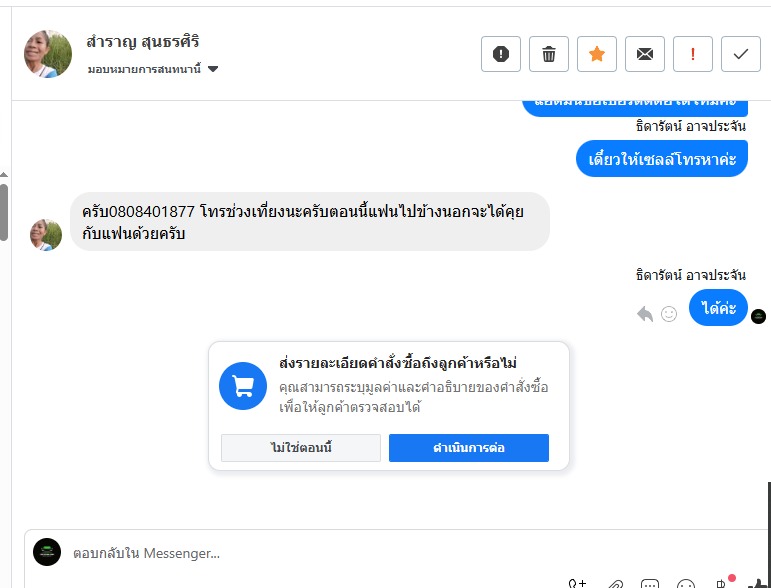Mark conversation done with checkmark
Image resolution: width=771 pixels, height=588 pixels.
[741, 54]
